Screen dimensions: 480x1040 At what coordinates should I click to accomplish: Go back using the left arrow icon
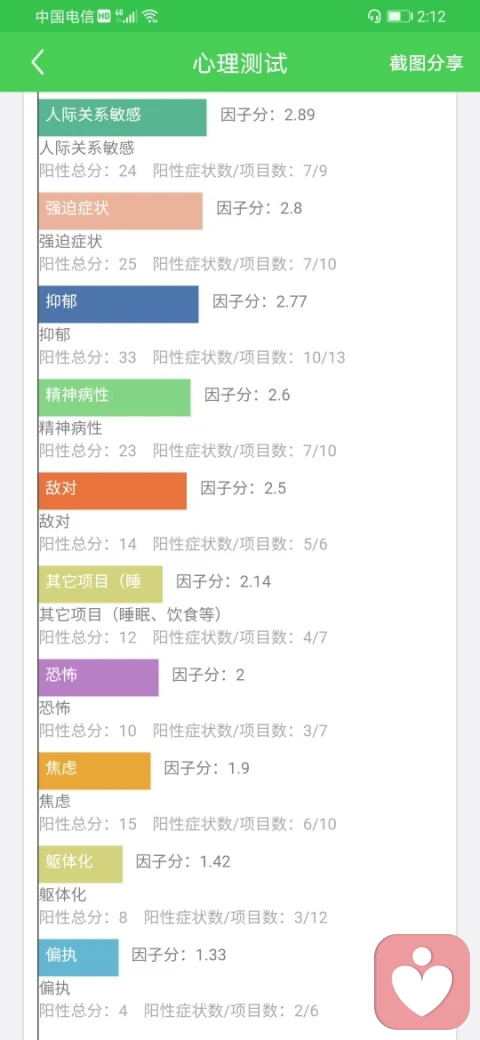[38, 62]
